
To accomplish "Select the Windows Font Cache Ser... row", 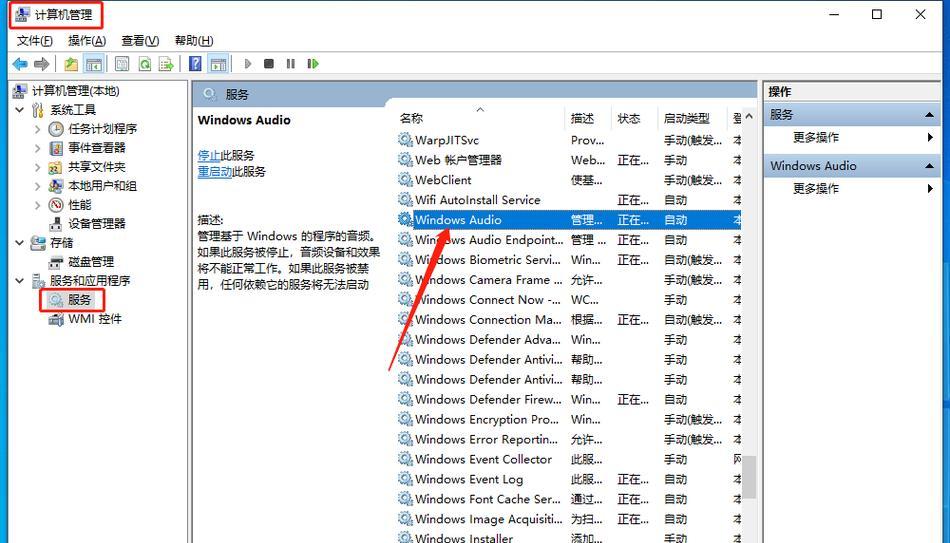I will coord(568,499).
